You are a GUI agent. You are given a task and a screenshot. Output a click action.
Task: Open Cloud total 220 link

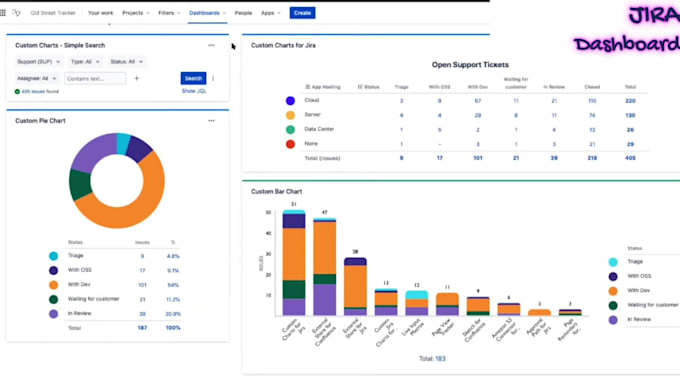coord(630,101)
